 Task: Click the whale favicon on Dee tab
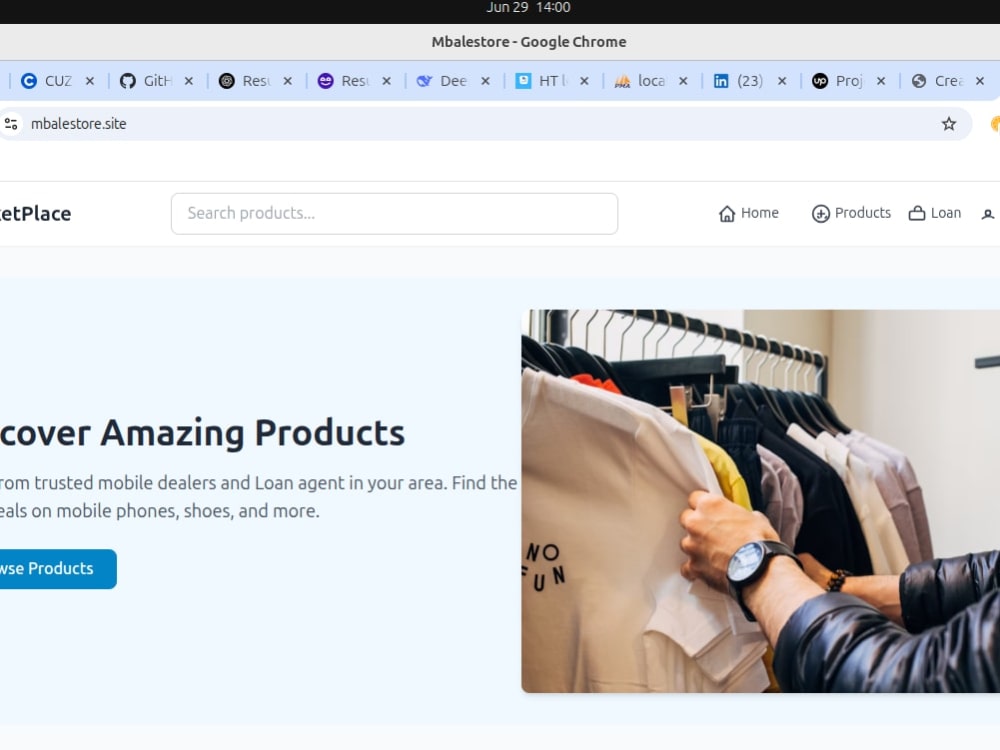(x=424, y=81)
